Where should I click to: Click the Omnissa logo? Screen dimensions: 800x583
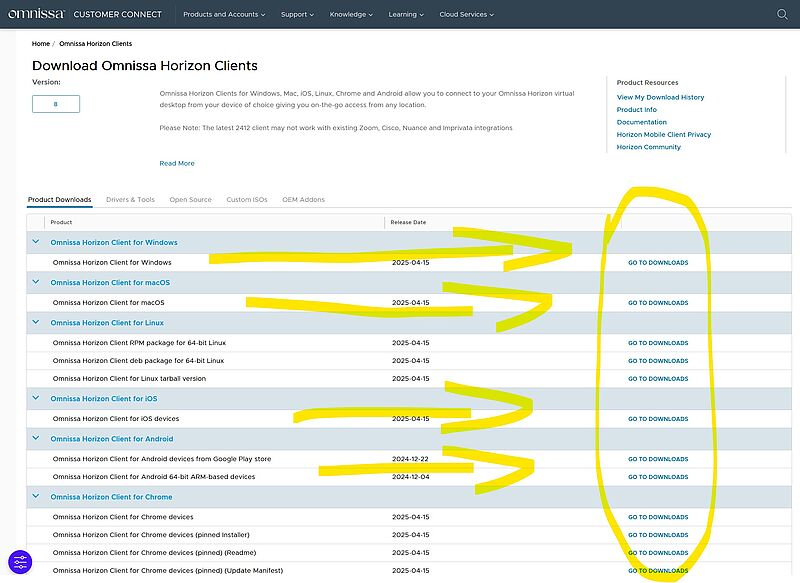[x=36, y=14]
